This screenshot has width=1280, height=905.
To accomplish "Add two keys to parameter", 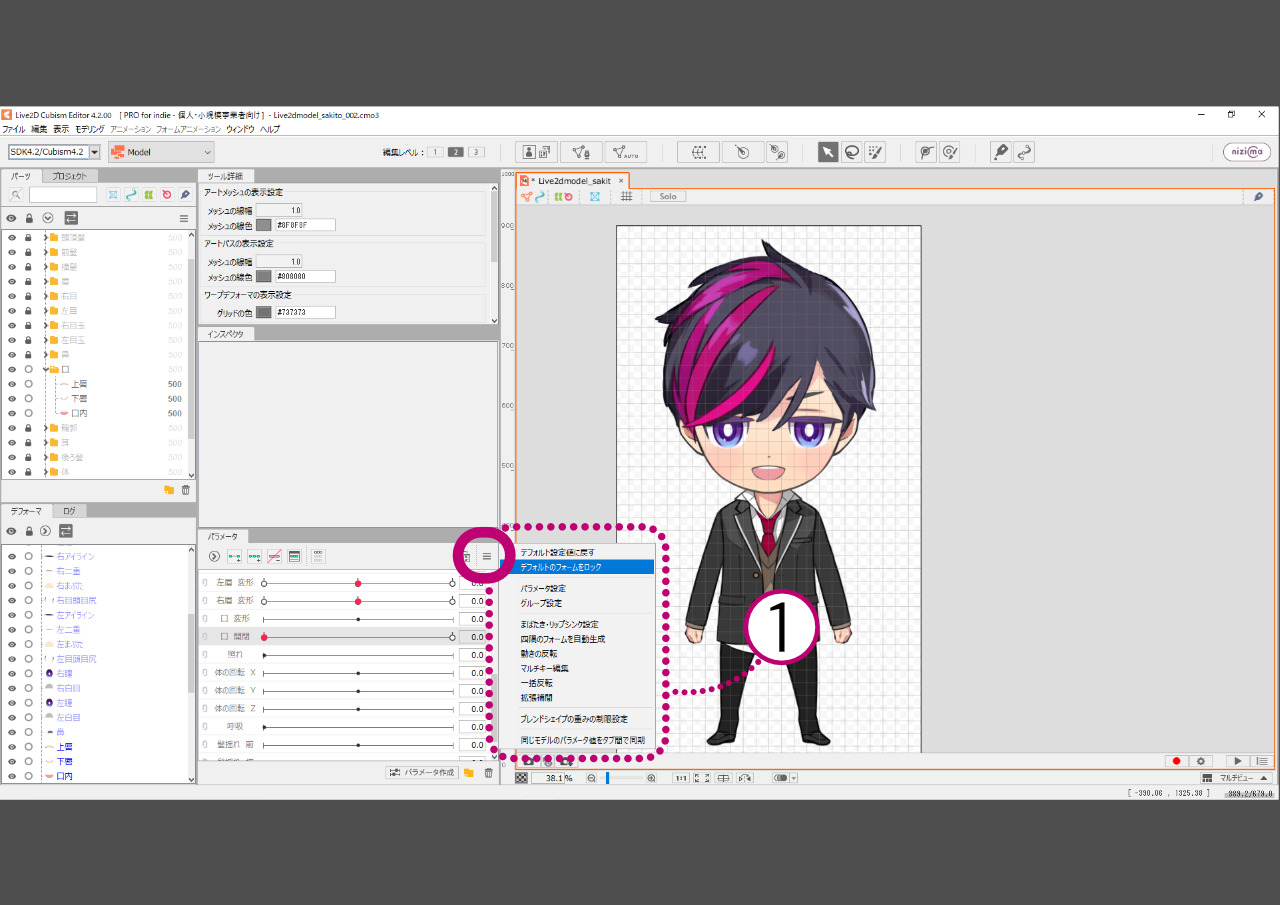I will [x=234, y=556].
